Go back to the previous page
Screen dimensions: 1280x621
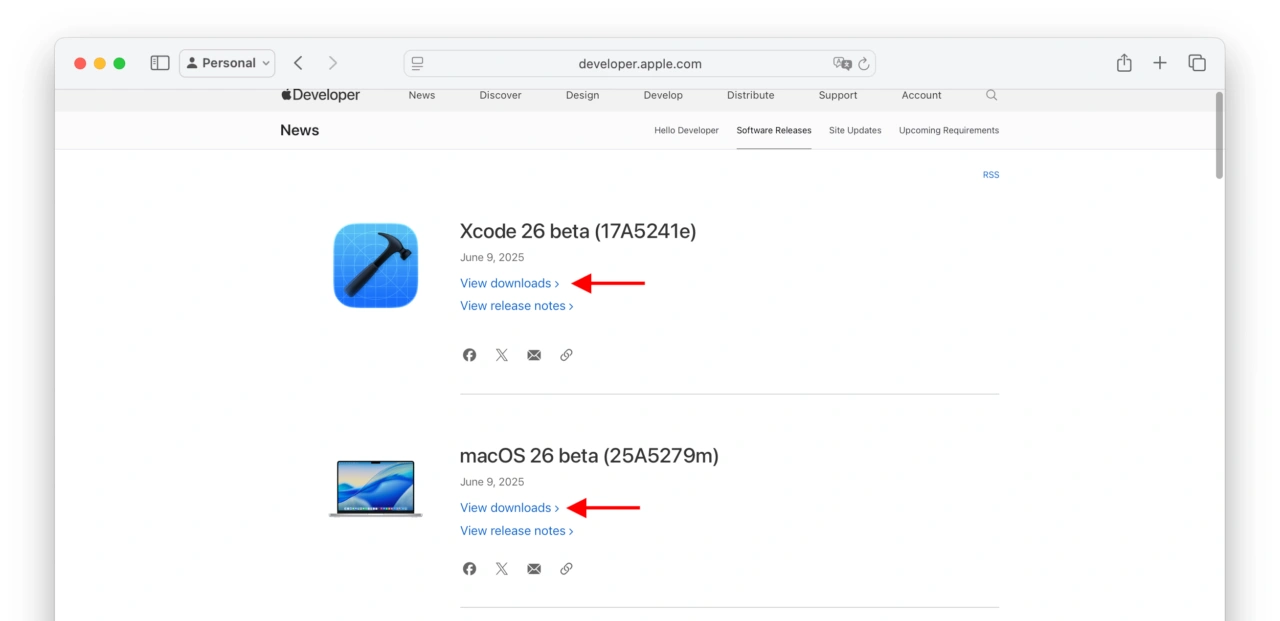pyautogui.click(x=298, y=63)
